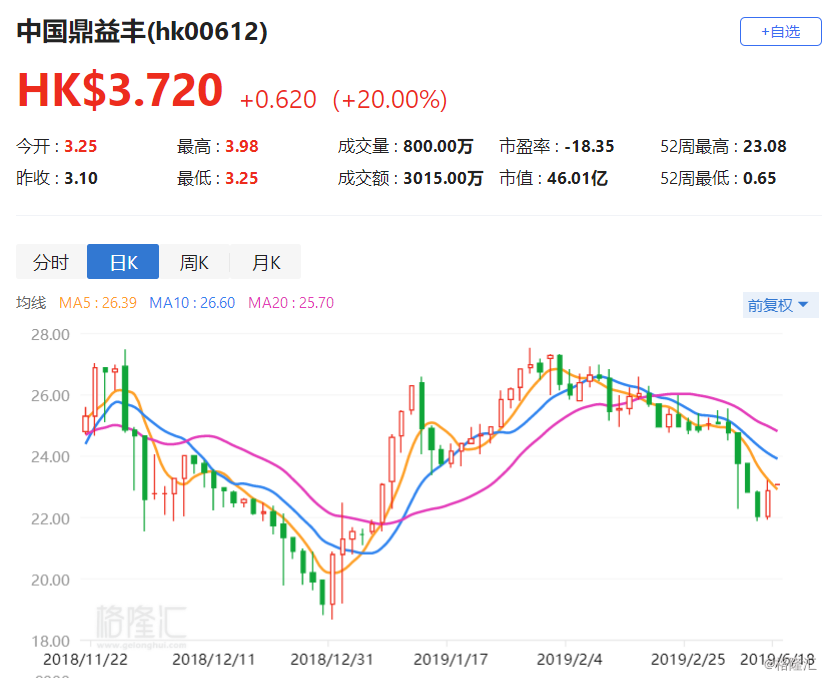Click the 24.00 price axis label
The width and height of the screenshot is (824, 678).
(x=50, y=457)
